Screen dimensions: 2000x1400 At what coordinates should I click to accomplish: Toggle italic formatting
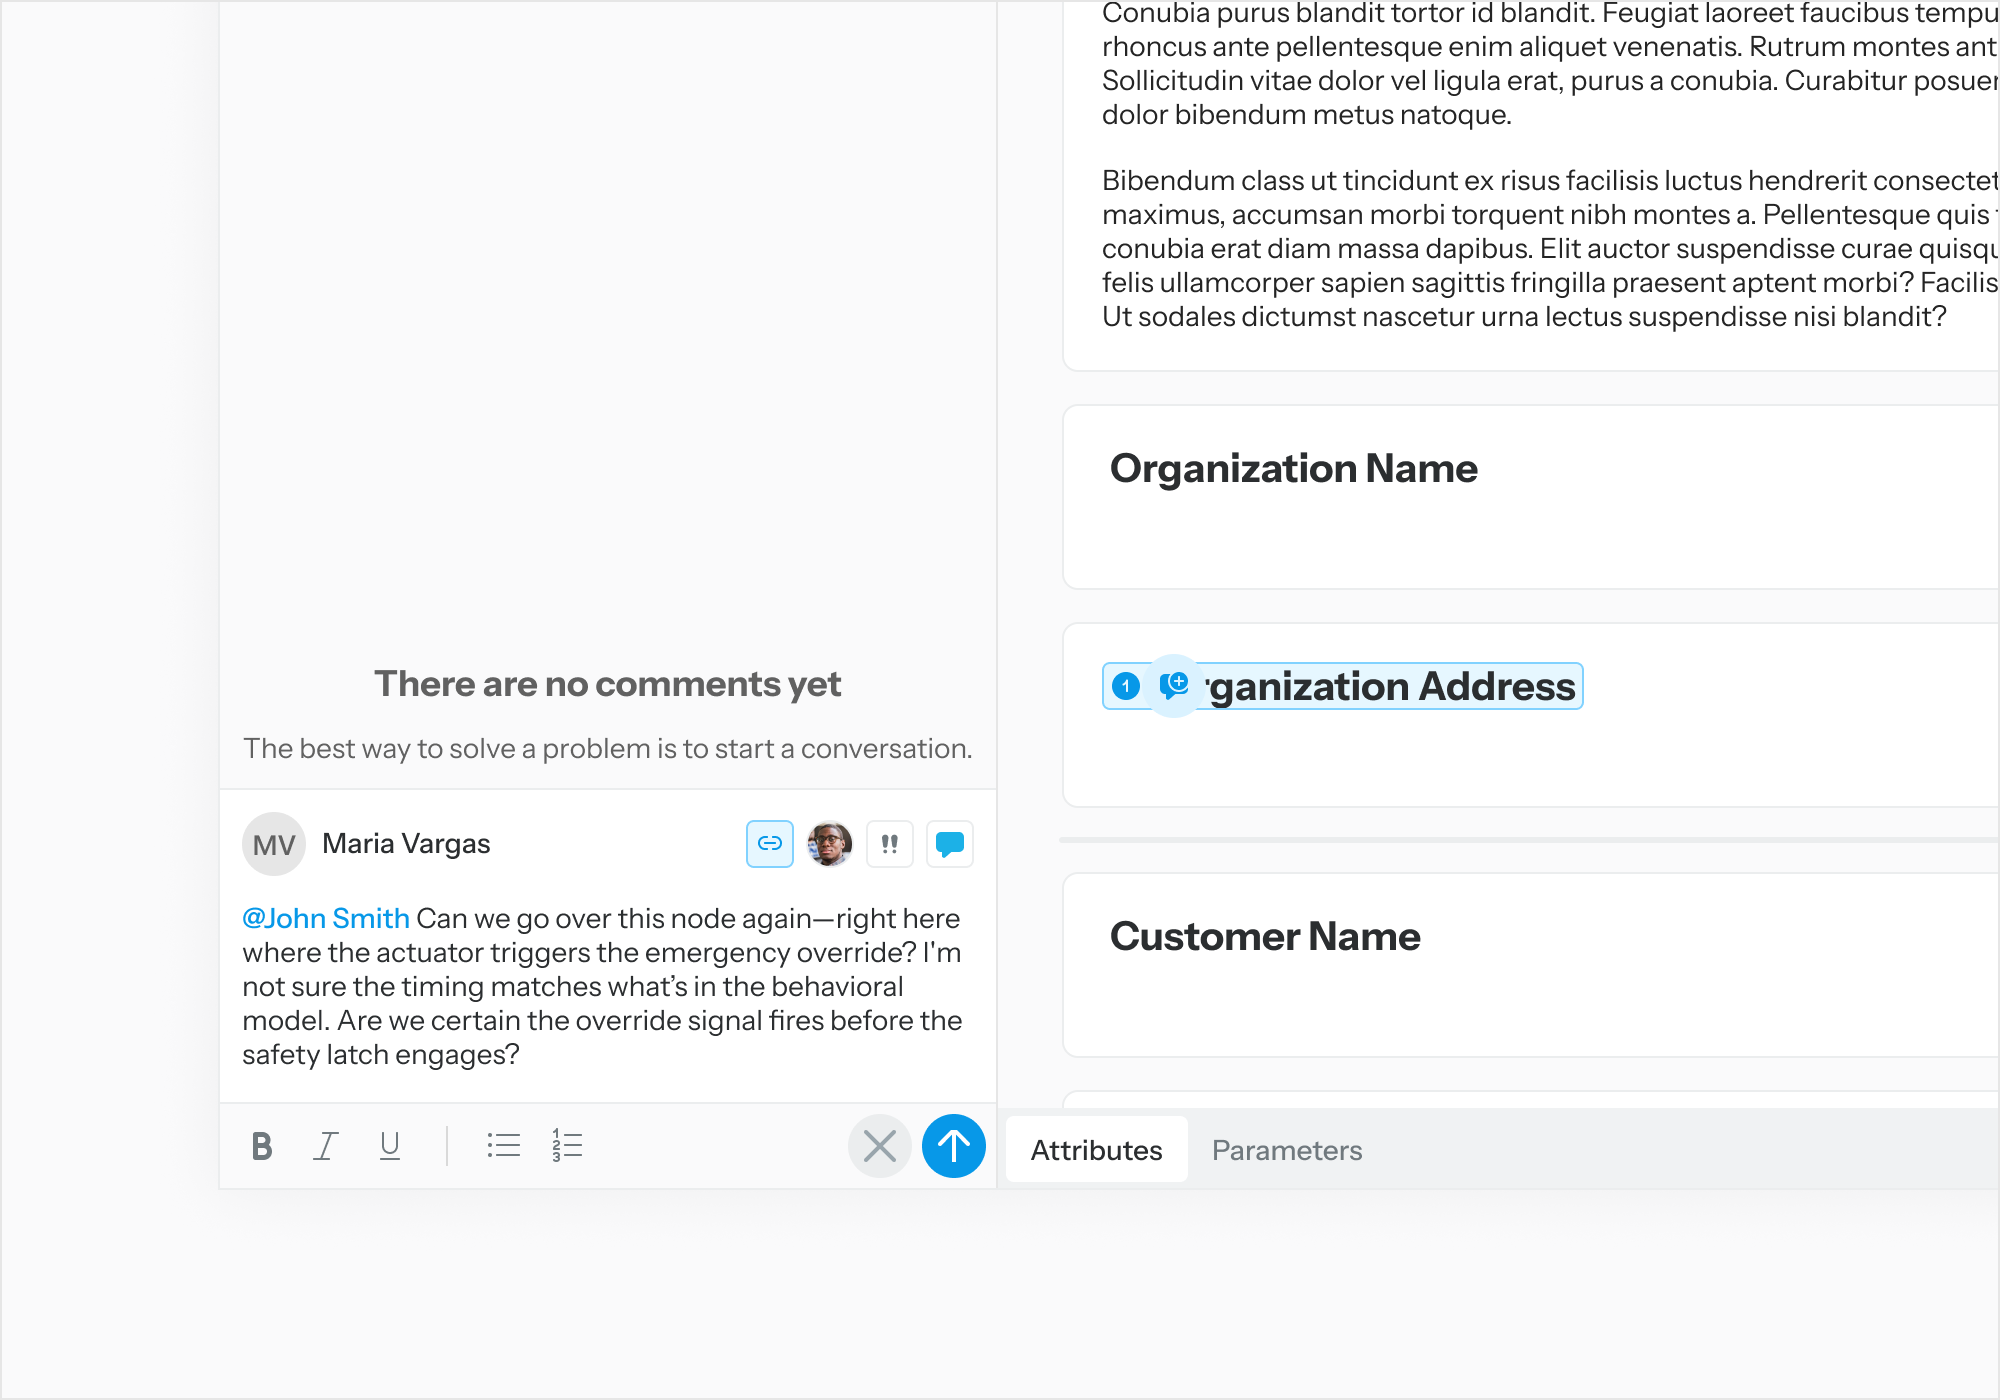click(326, 1146)
